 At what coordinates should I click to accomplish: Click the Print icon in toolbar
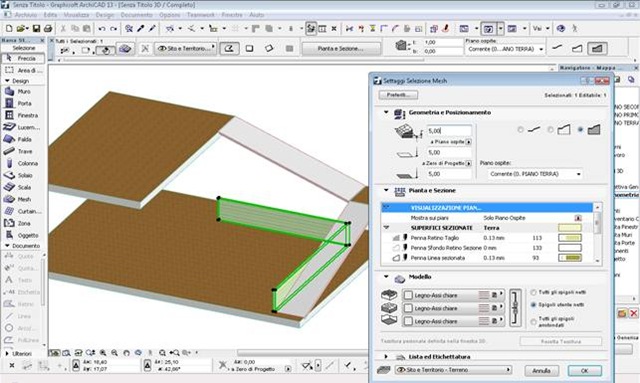(x=48, y=29)
